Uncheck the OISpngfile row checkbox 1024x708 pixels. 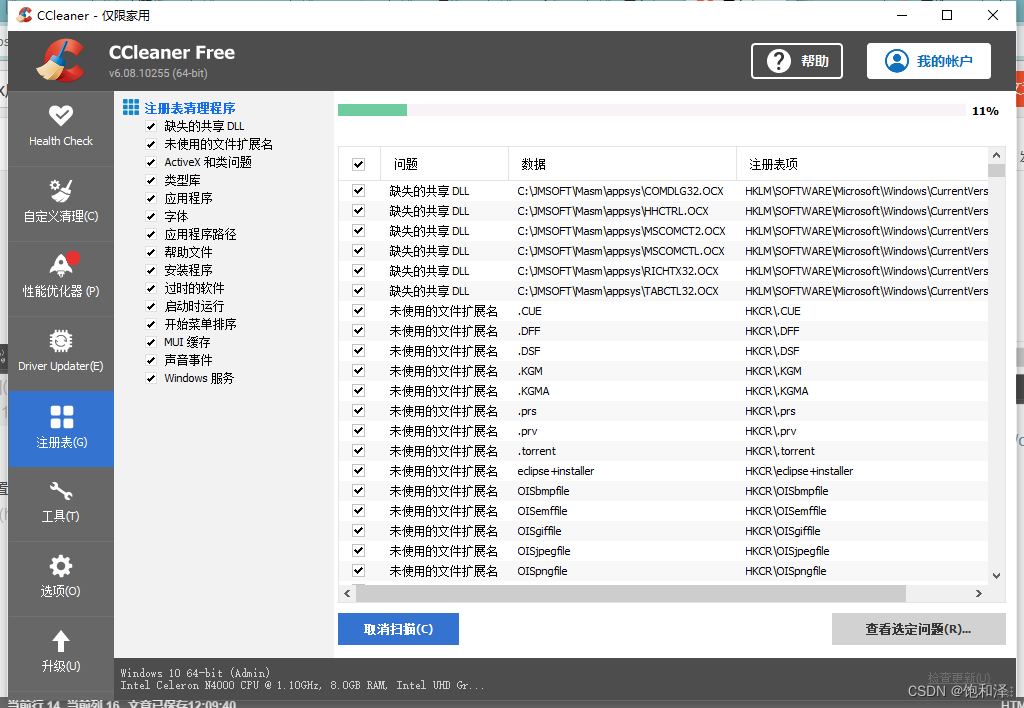pyautogui.click(x=359, y=571)
